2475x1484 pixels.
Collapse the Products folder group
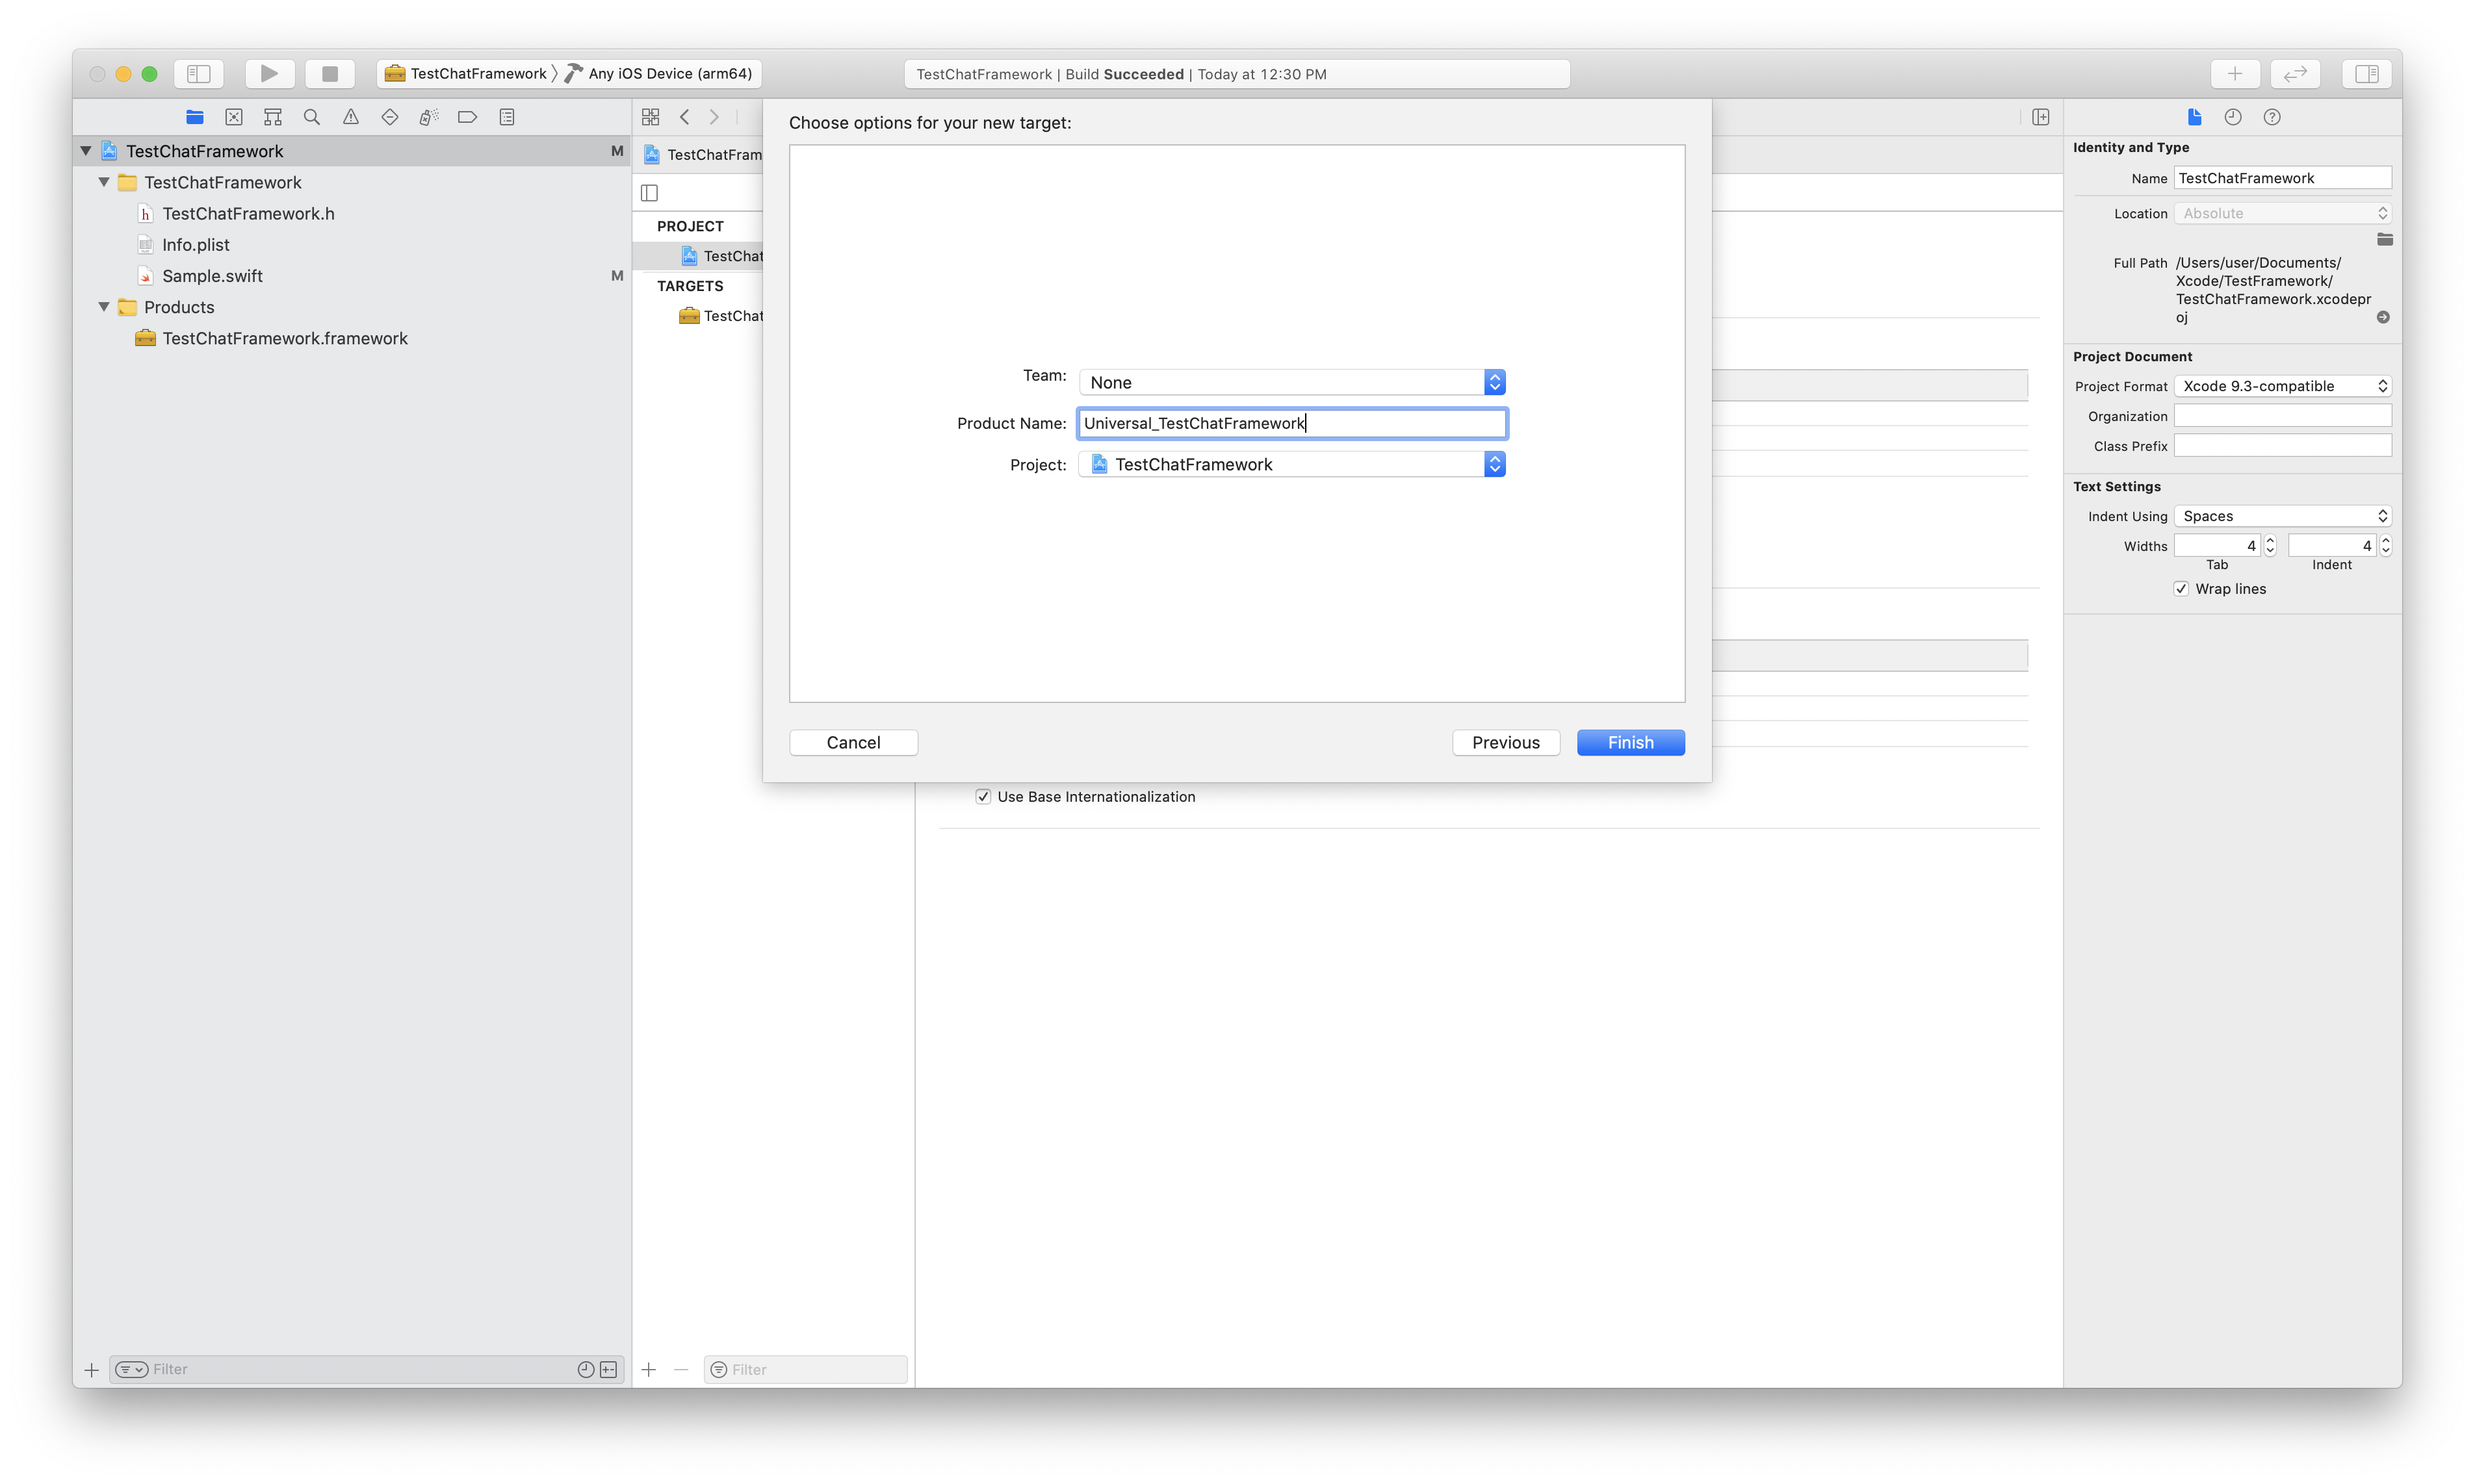[x=104, y=307]
